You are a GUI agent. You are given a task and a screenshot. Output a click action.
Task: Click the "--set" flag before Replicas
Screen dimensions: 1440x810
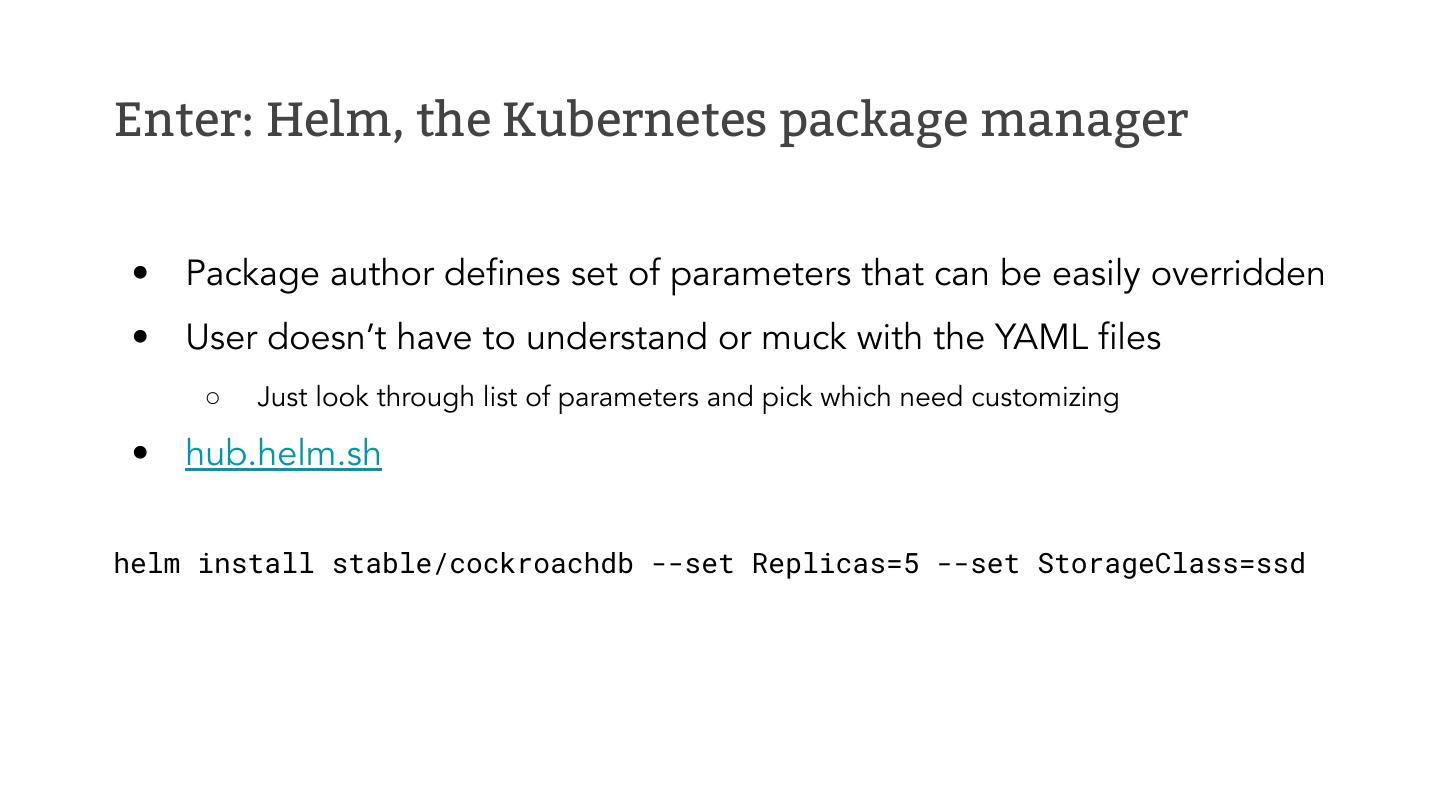pyautogui.click(x=692, y=564)
